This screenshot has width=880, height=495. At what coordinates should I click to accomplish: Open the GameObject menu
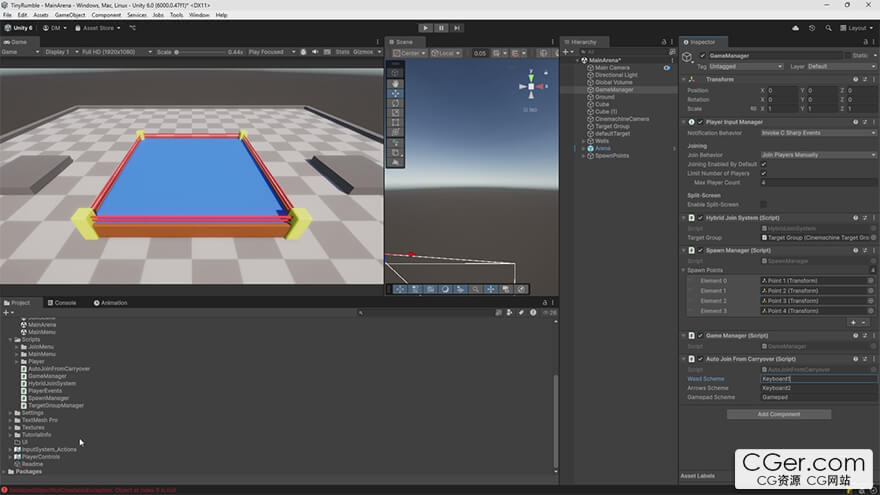pos(70,15)
